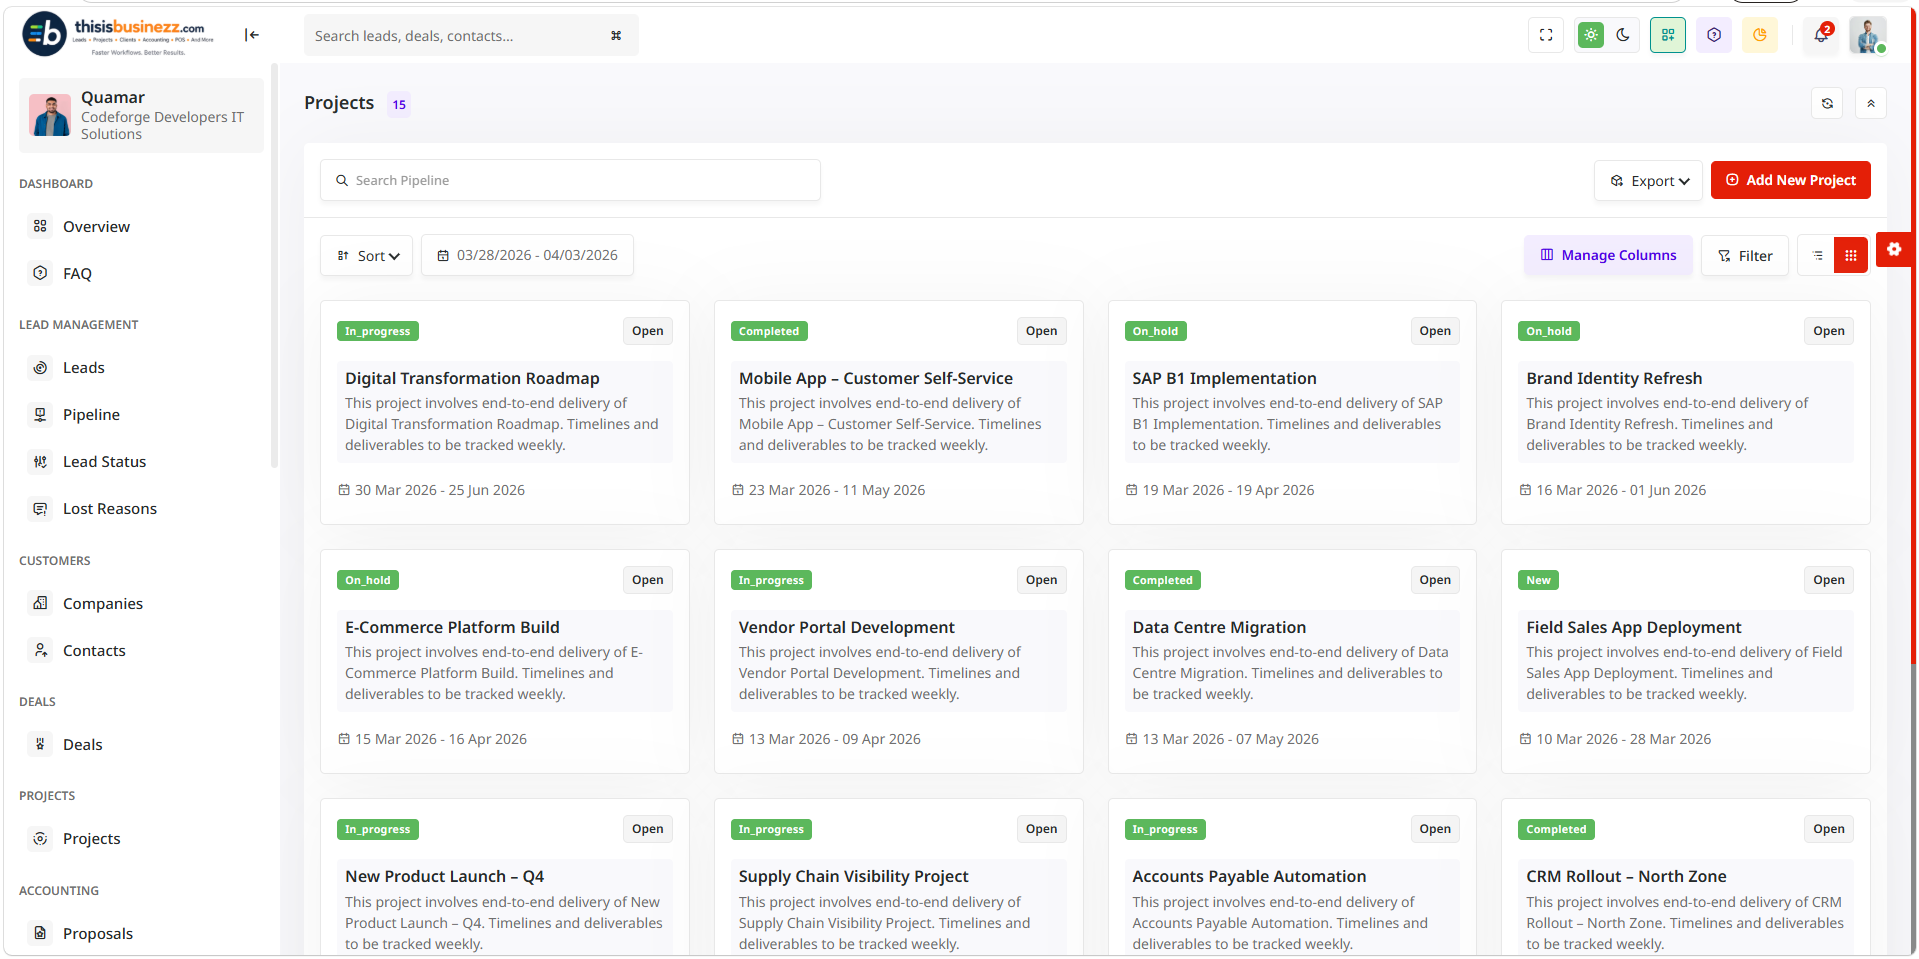Click the E-Commerce Platform Build title

click(x=452, y=627)
